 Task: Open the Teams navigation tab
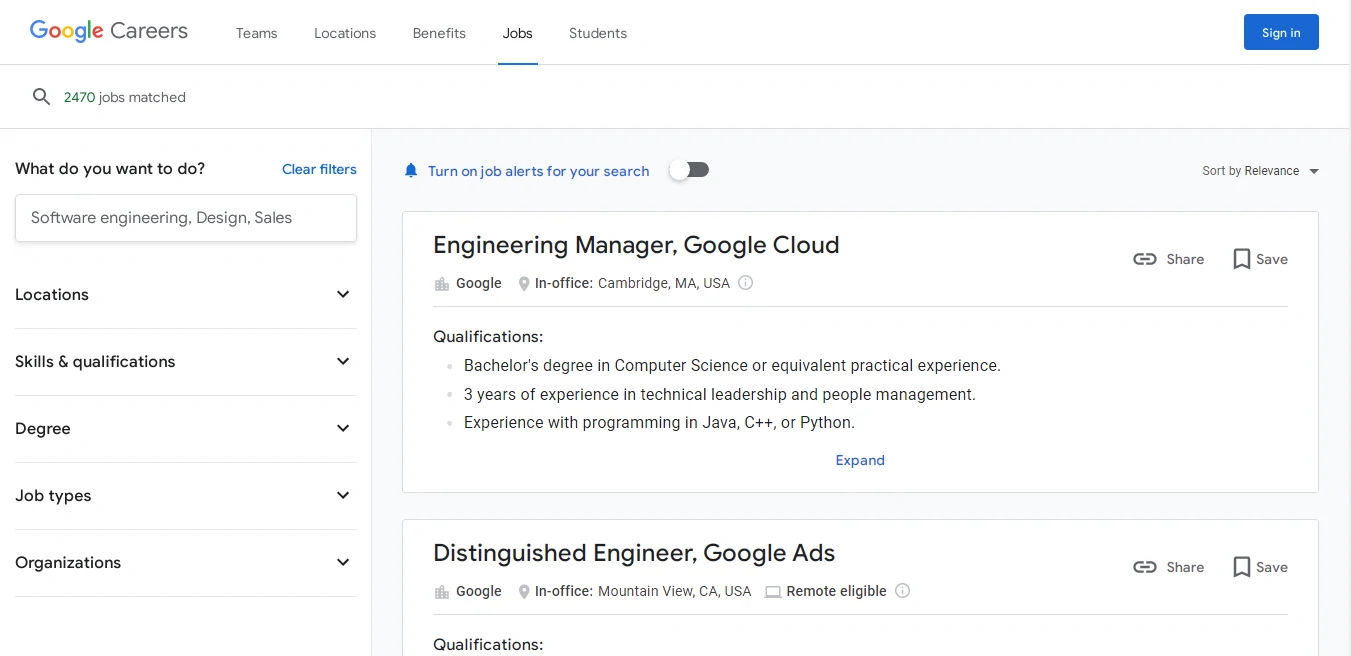pos(256,33)
